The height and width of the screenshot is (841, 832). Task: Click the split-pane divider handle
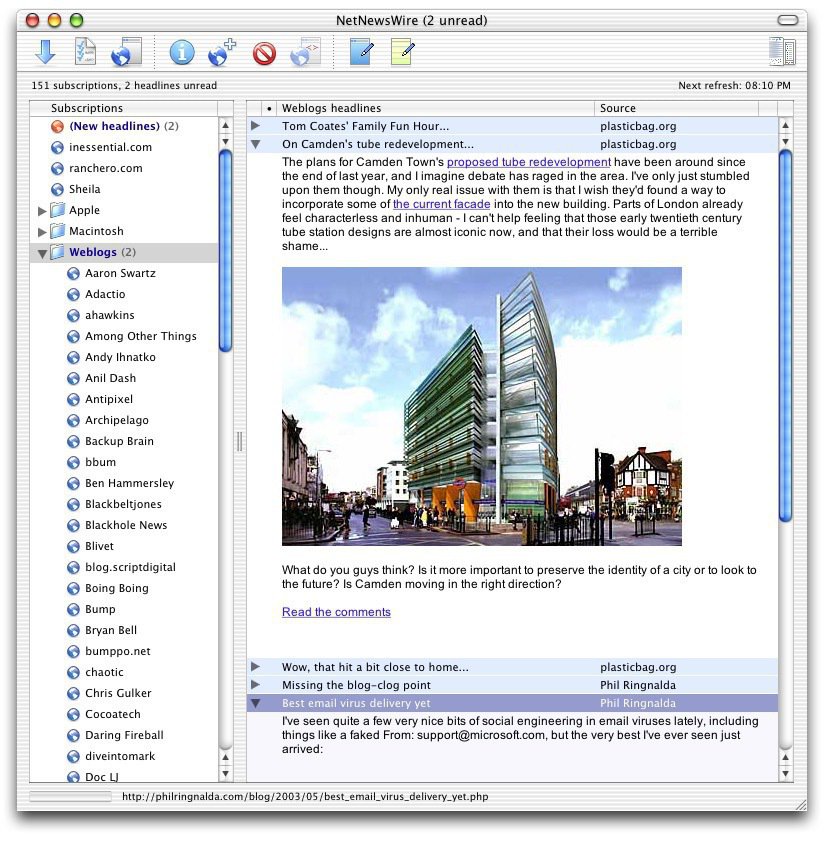pos(240,441)
